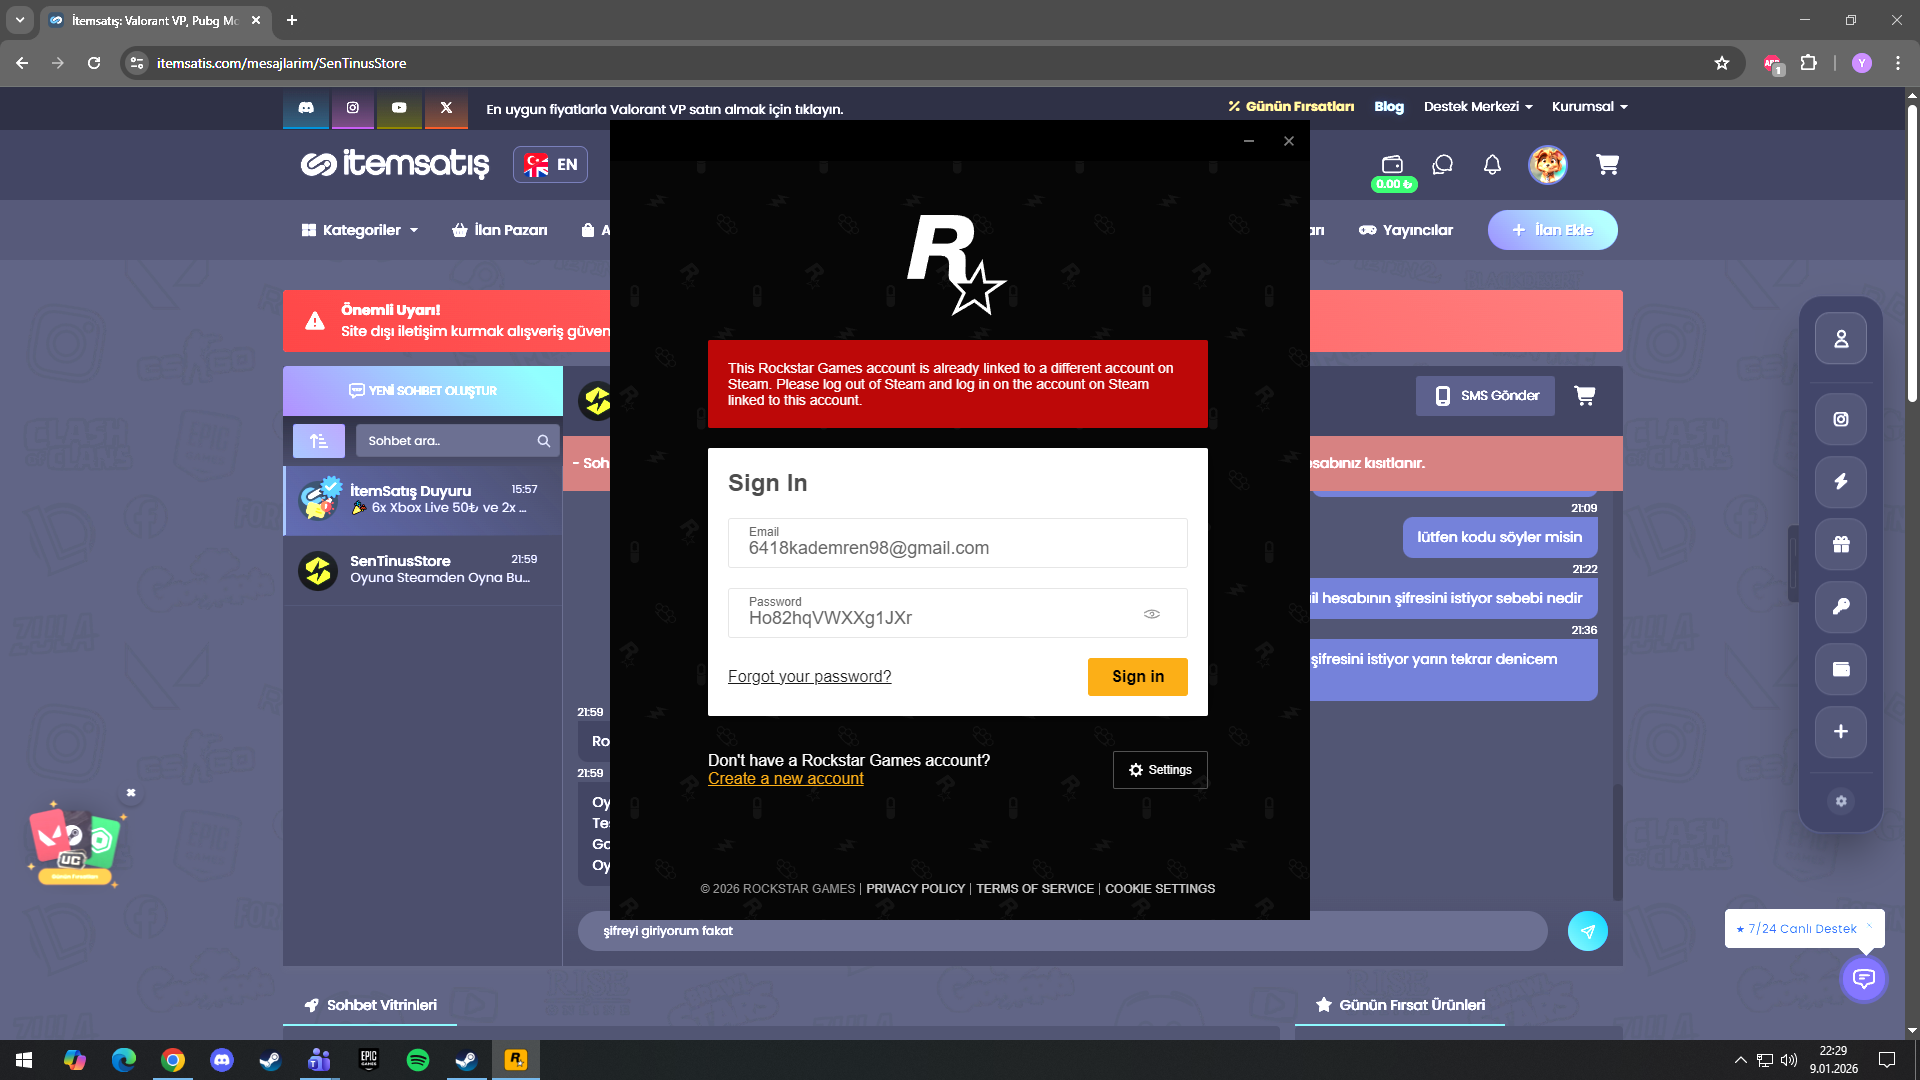
Task: Expand the Destek Merkezi dropdown
Action: (1478, 107)
